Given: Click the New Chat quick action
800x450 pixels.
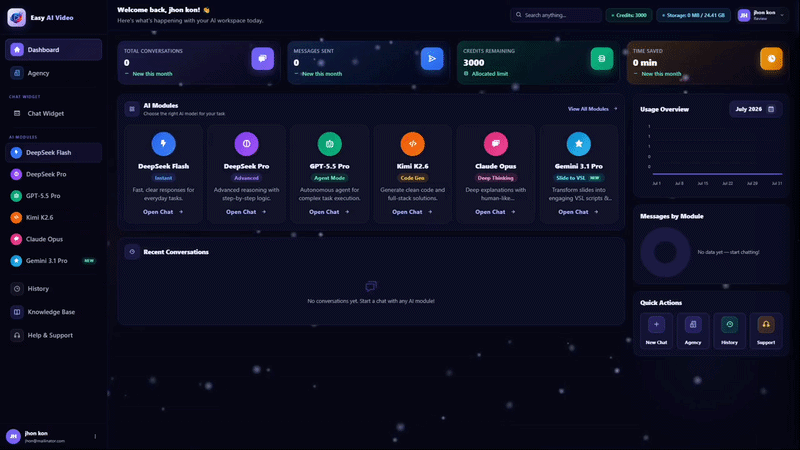Looking at the screenshot, I should [656, 331].
